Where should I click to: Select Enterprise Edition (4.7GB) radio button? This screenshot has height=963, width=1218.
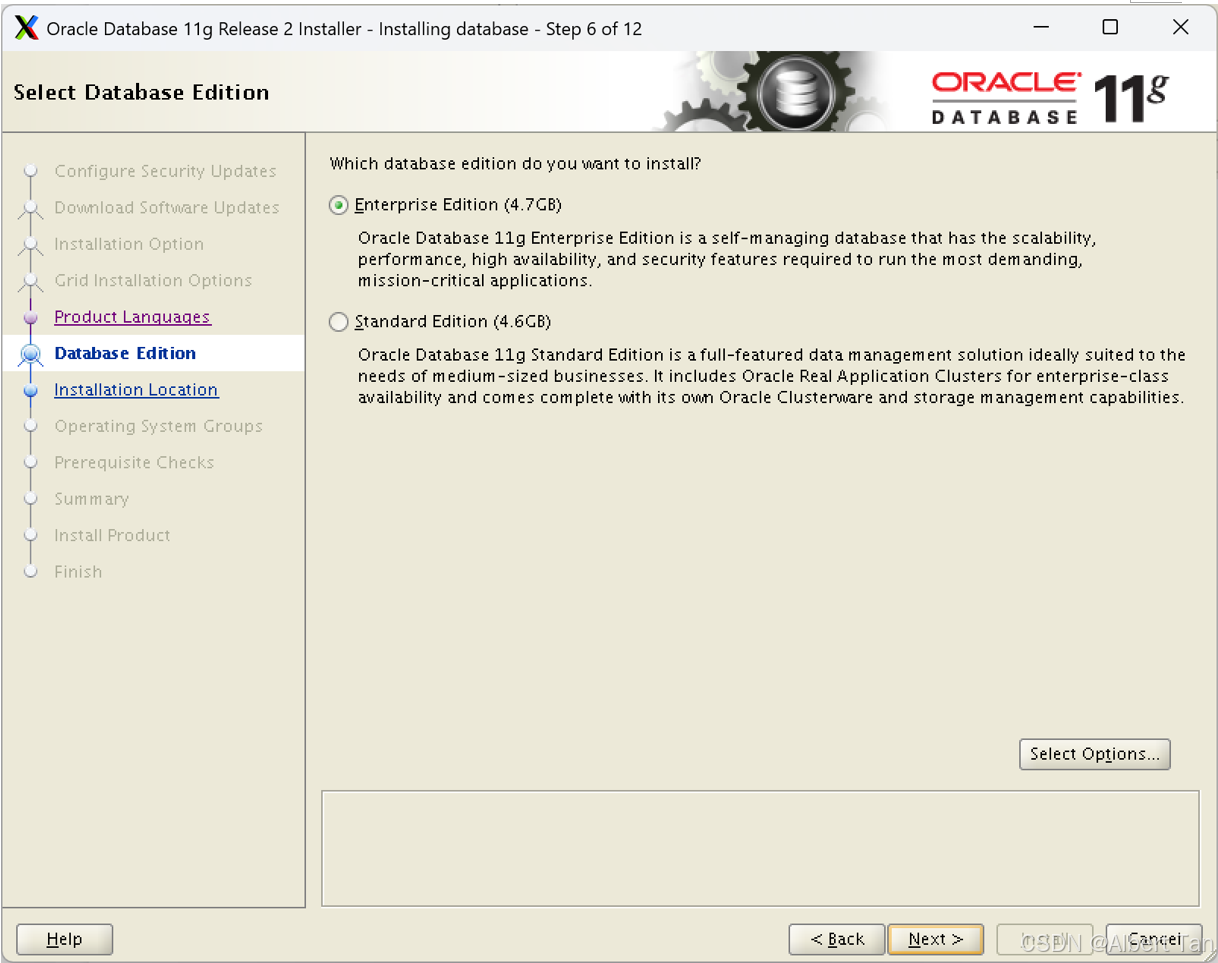(339, 205)
